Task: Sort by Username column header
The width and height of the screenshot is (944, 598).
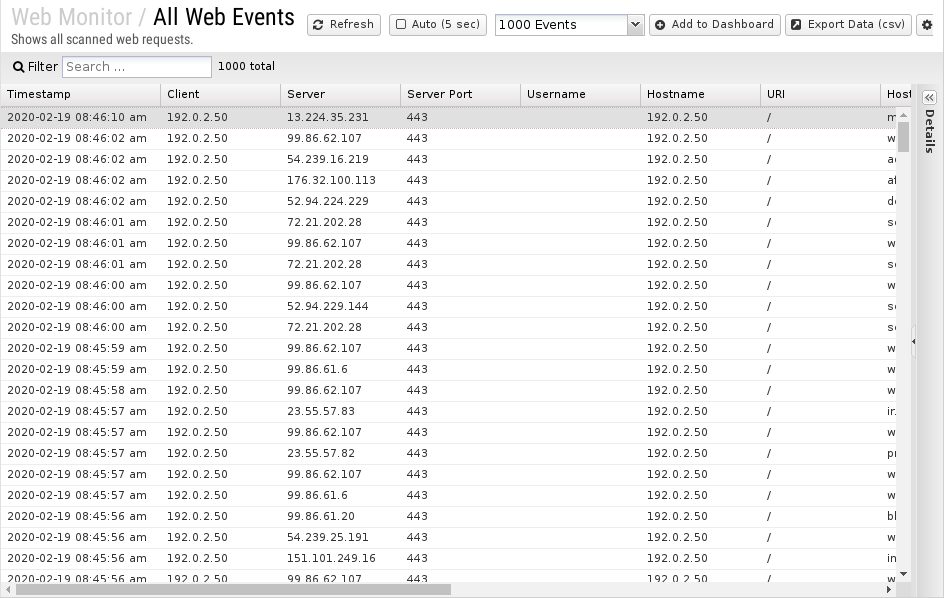Action: (580, 95)
